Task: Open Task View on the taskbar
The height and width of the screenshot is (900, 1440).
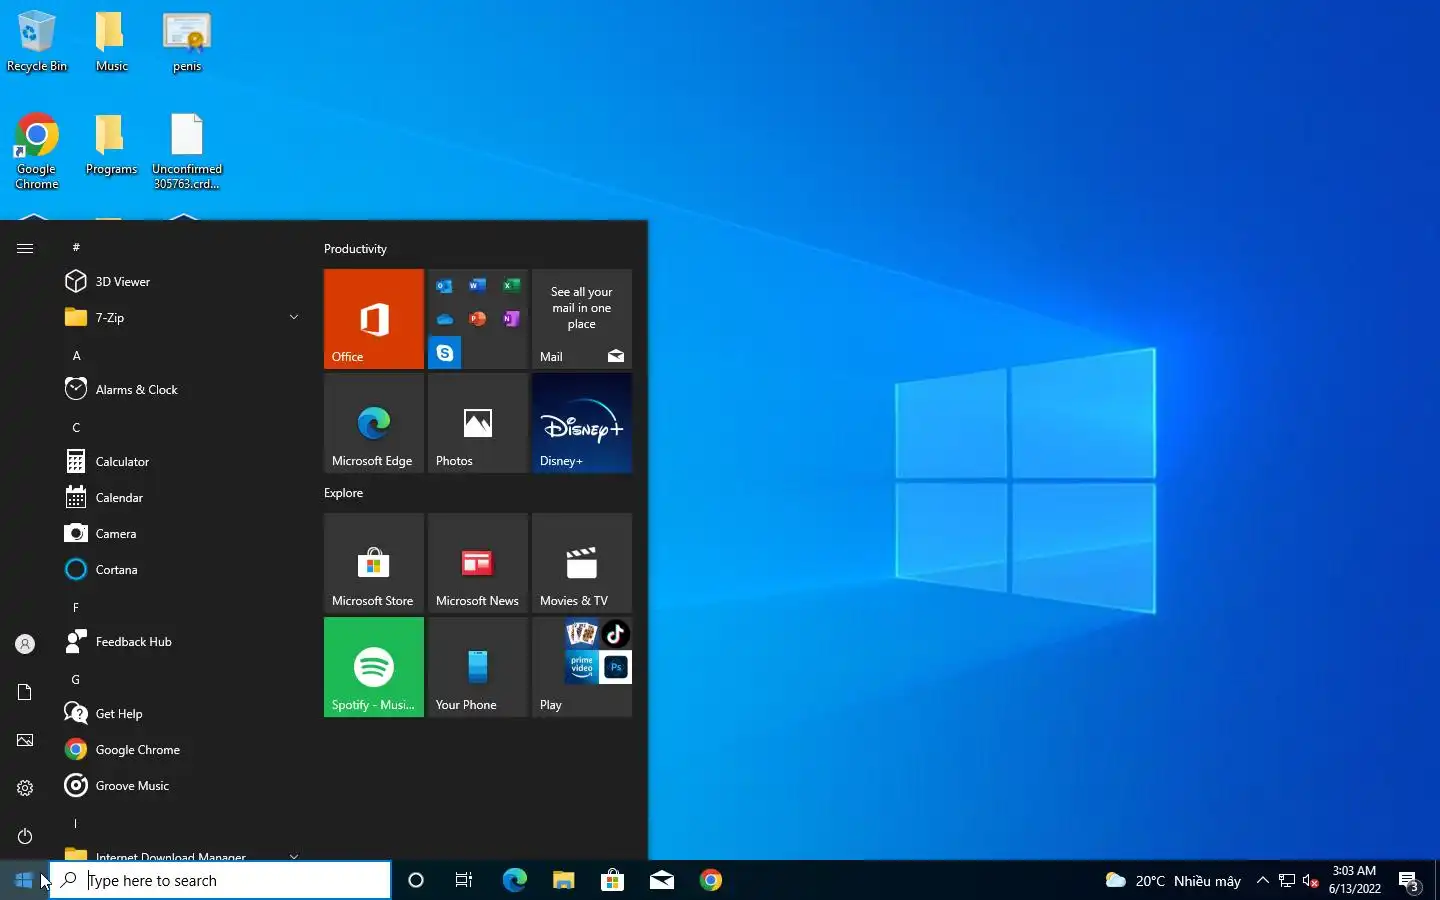Action: [x=464, y=880]
